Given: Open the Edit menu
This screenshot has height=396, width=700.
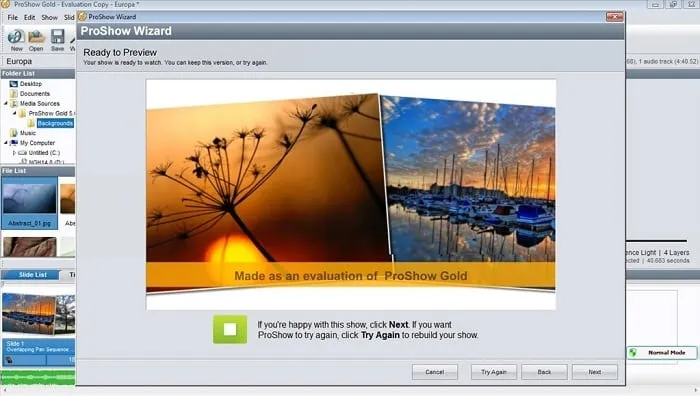Looking at the screenshot, I should 29,17.
